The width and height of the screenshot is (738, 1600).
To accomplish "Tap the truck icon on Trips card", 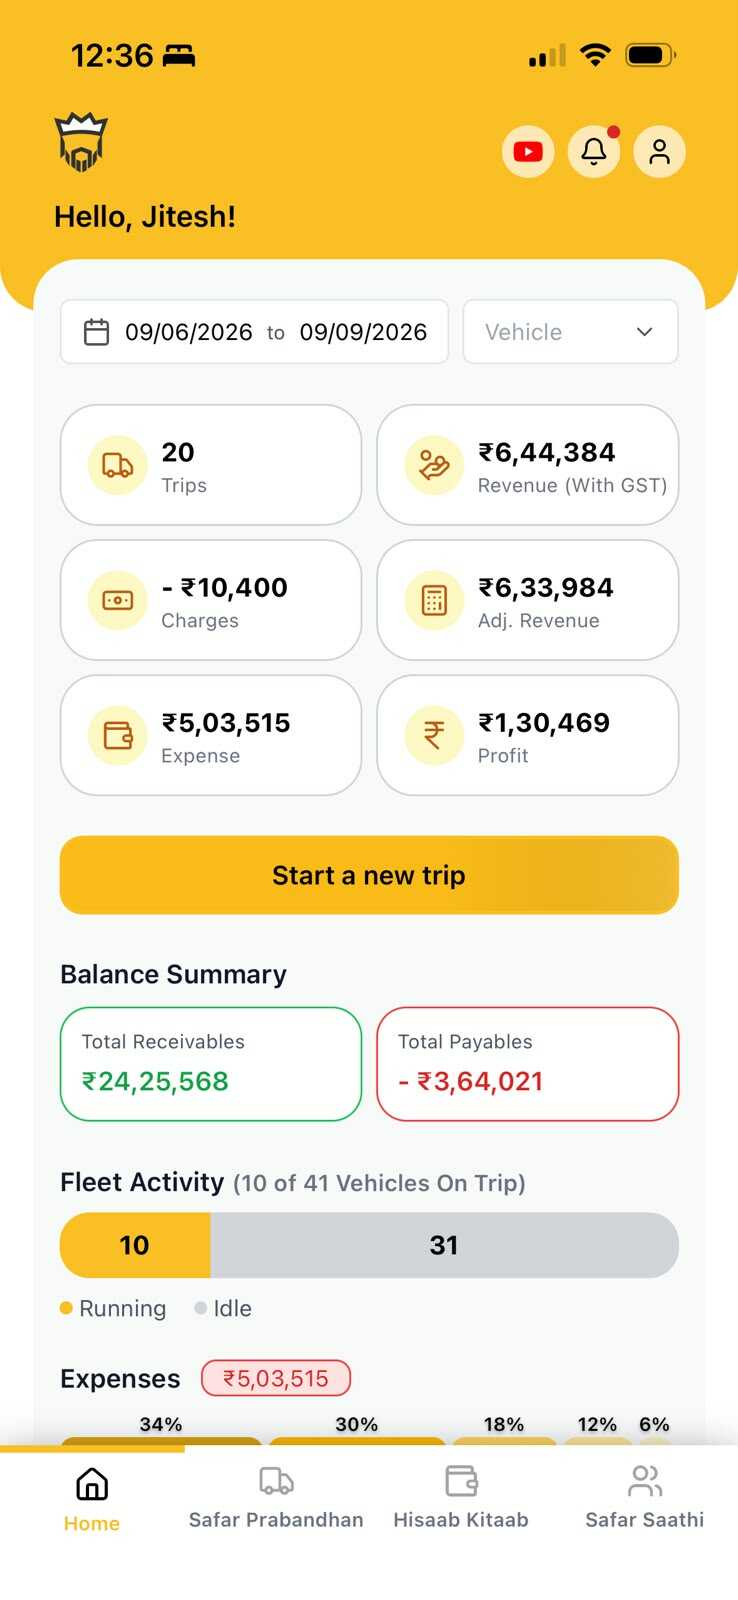I will (118, 465).
